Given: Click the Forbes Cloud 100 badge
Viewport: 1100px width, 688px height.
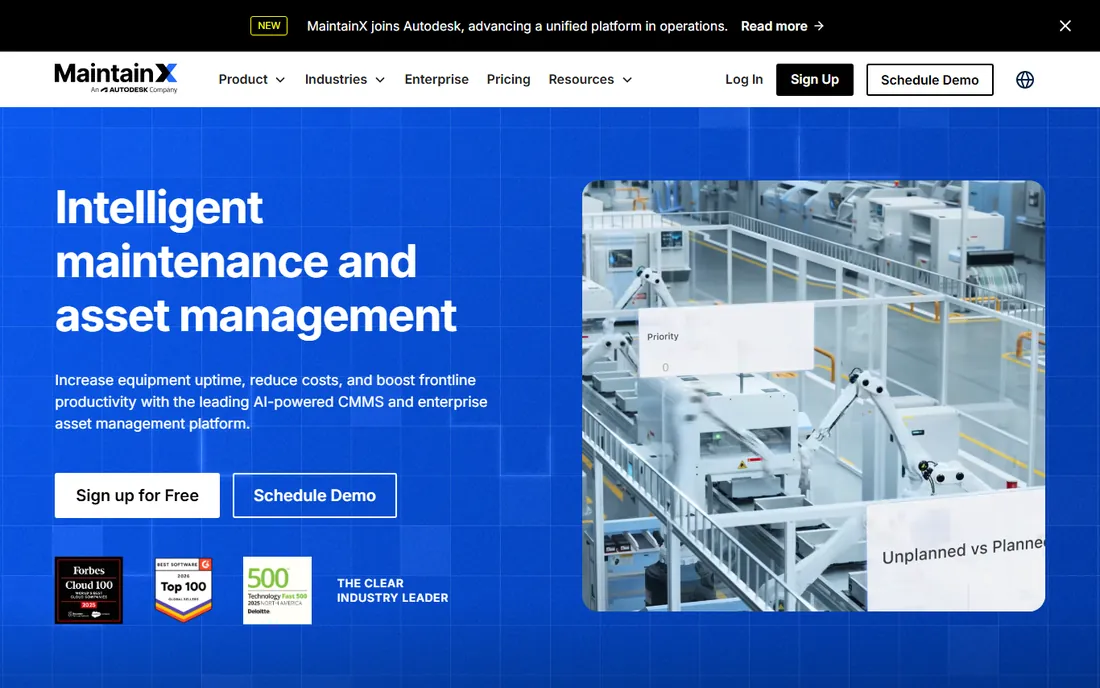Looking at the screenshot, I should tap(89, 591).
